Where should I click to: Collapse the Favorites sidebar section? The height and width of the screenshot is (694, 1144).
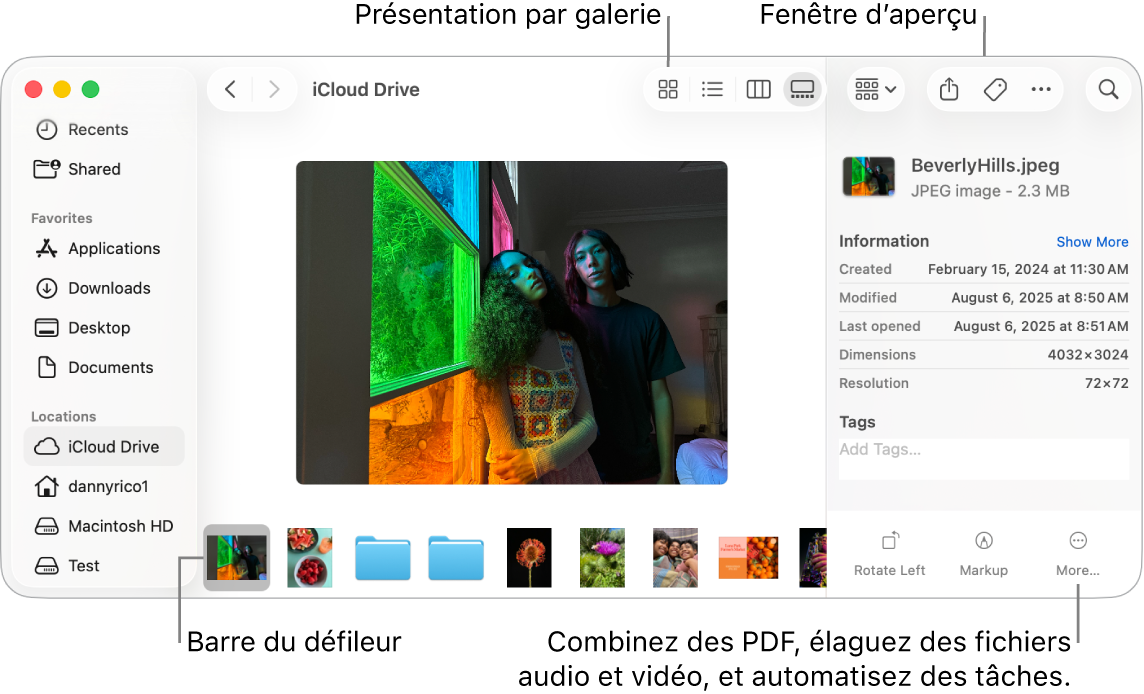[61, 217]
